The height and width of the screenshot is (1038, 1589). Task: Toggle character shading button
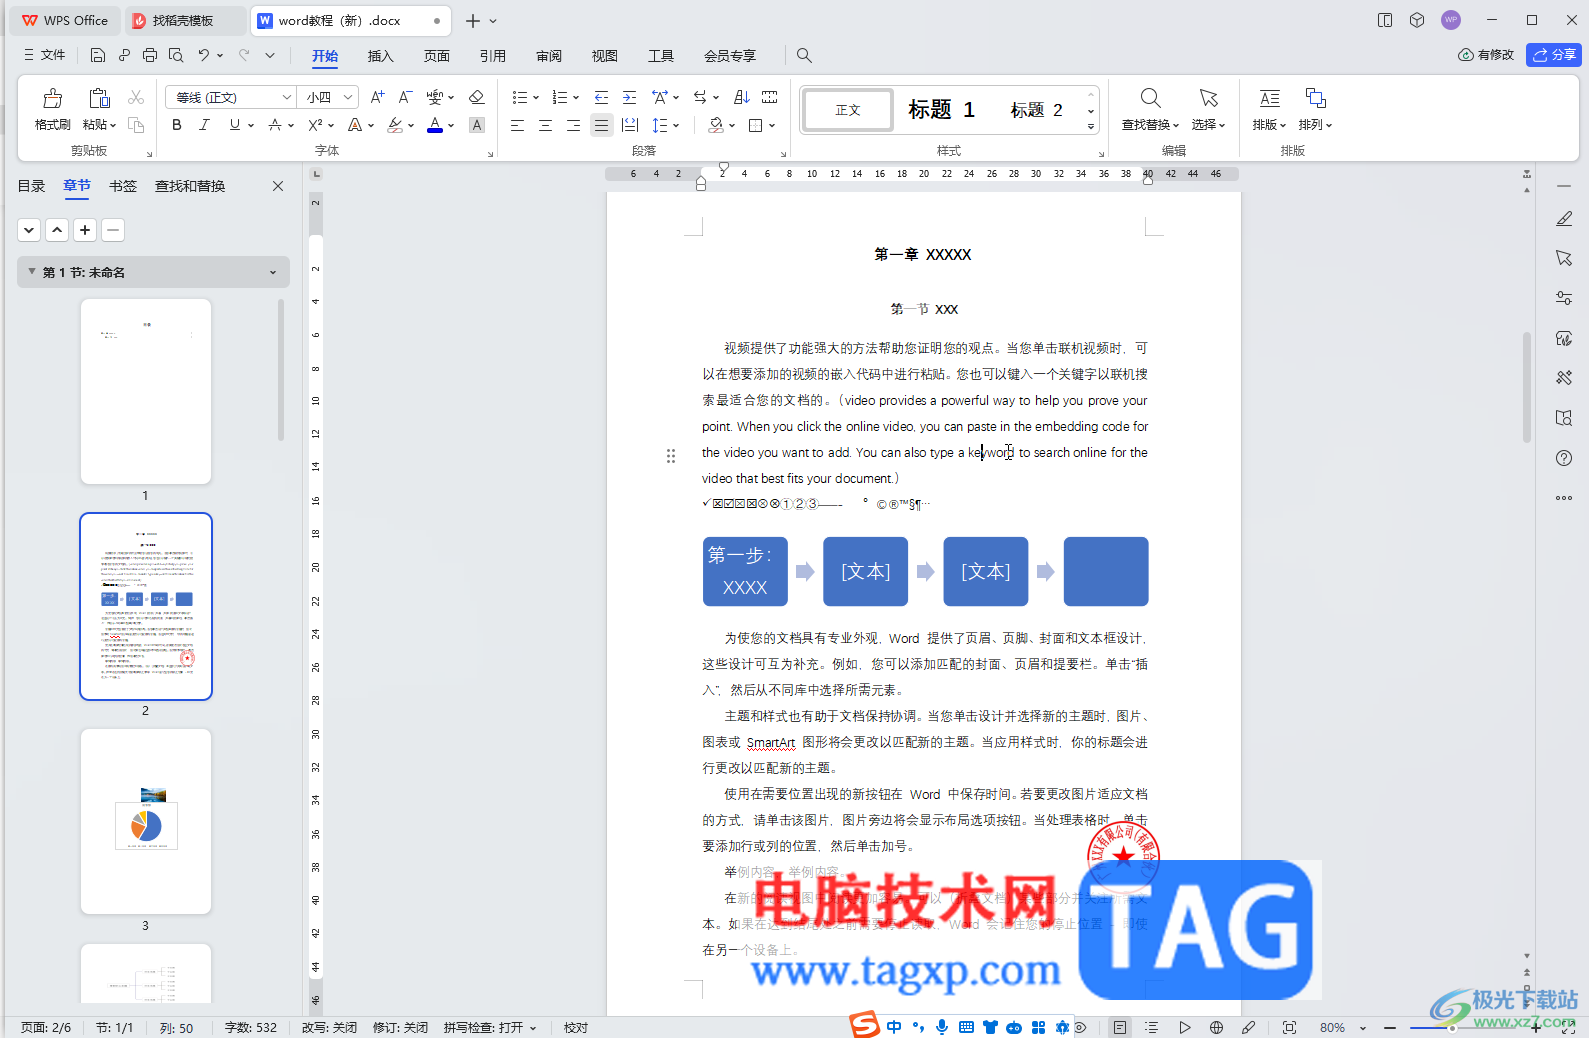[x=477, y=125]
